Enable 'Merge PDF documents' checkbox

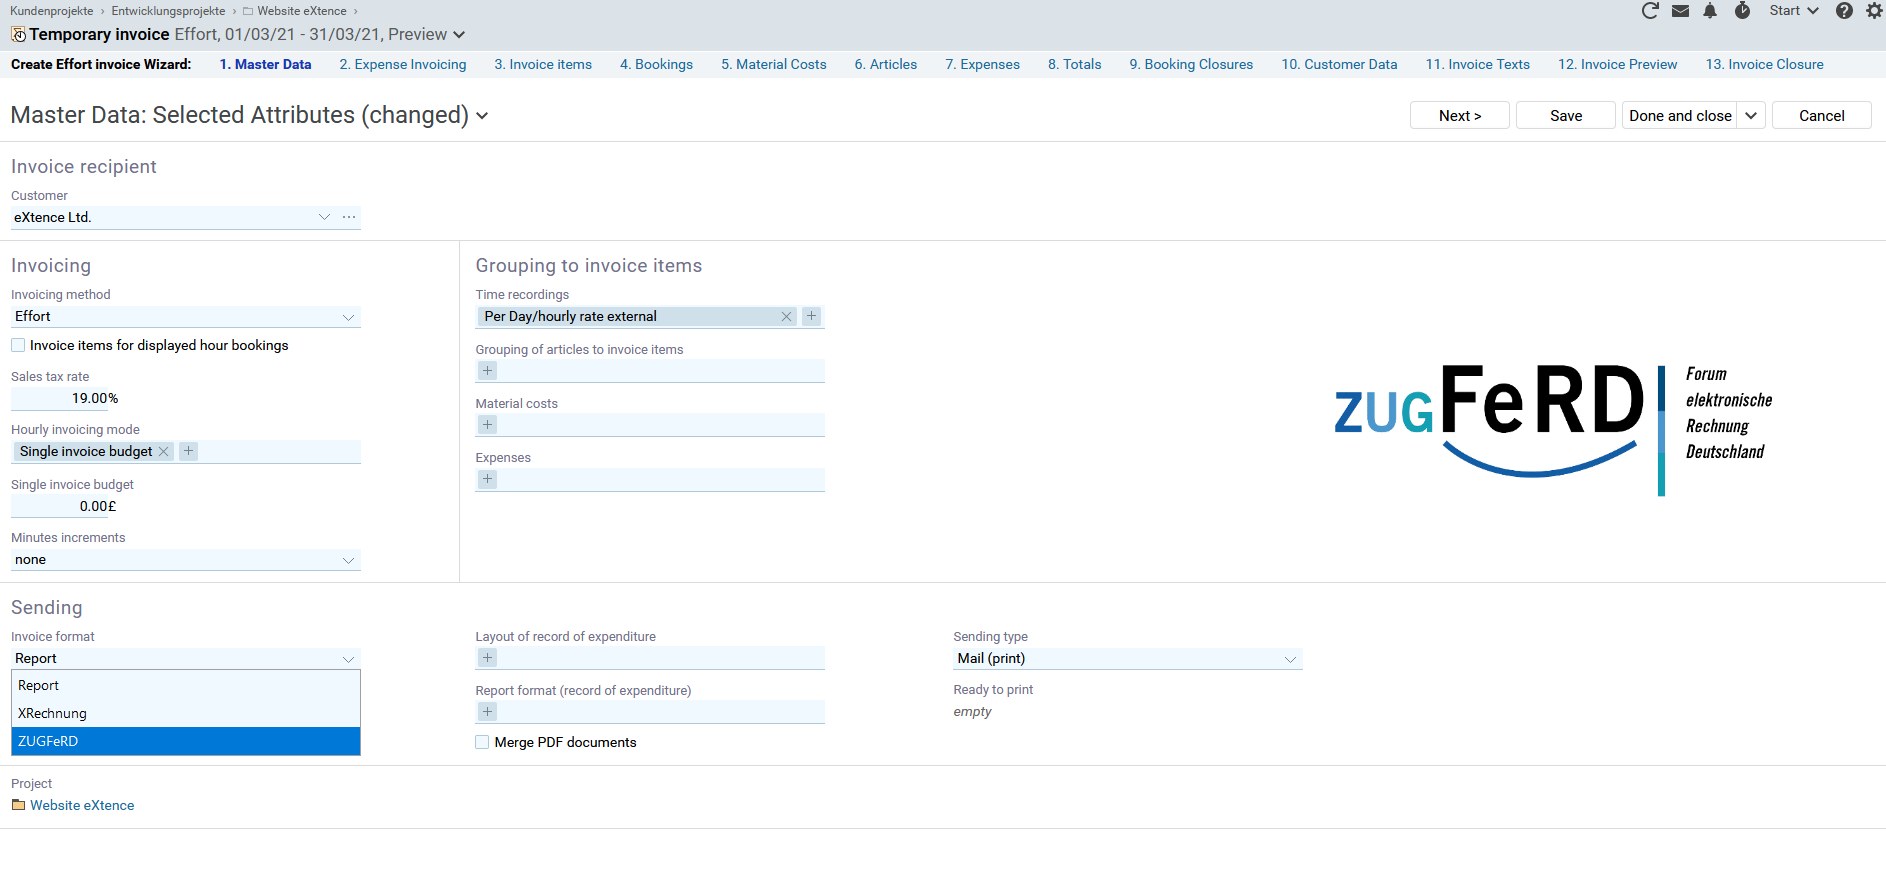point(482,742)
